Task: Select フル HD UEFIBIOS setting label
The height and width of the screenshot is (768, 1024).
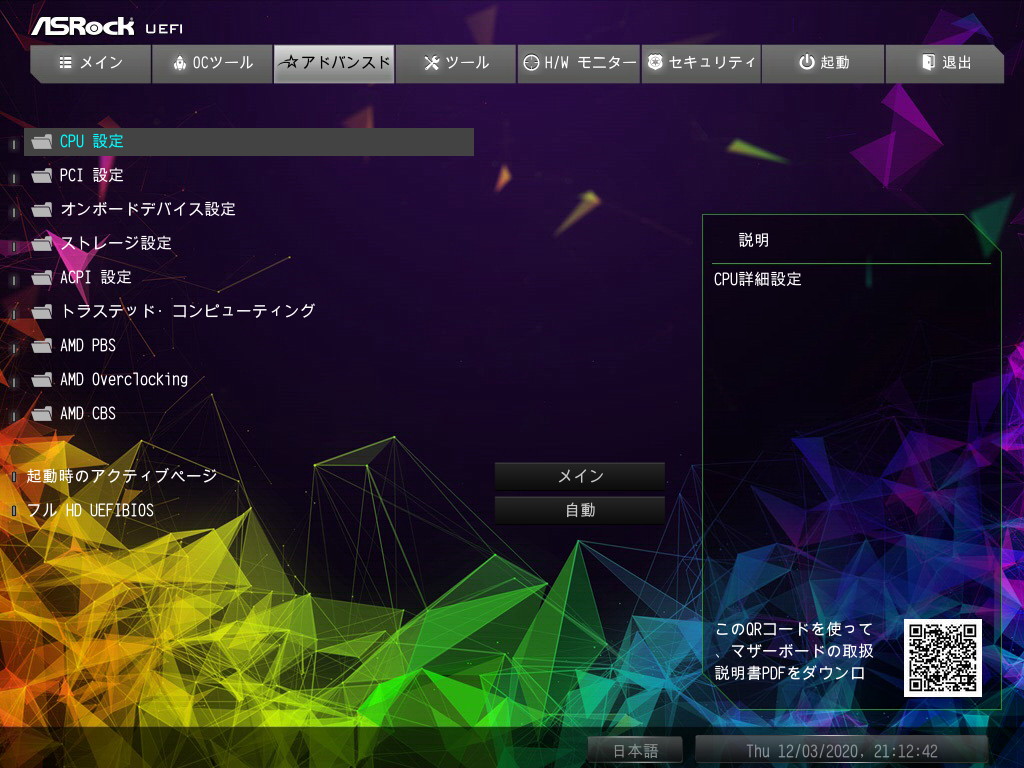Action: [x=90, y=510]
